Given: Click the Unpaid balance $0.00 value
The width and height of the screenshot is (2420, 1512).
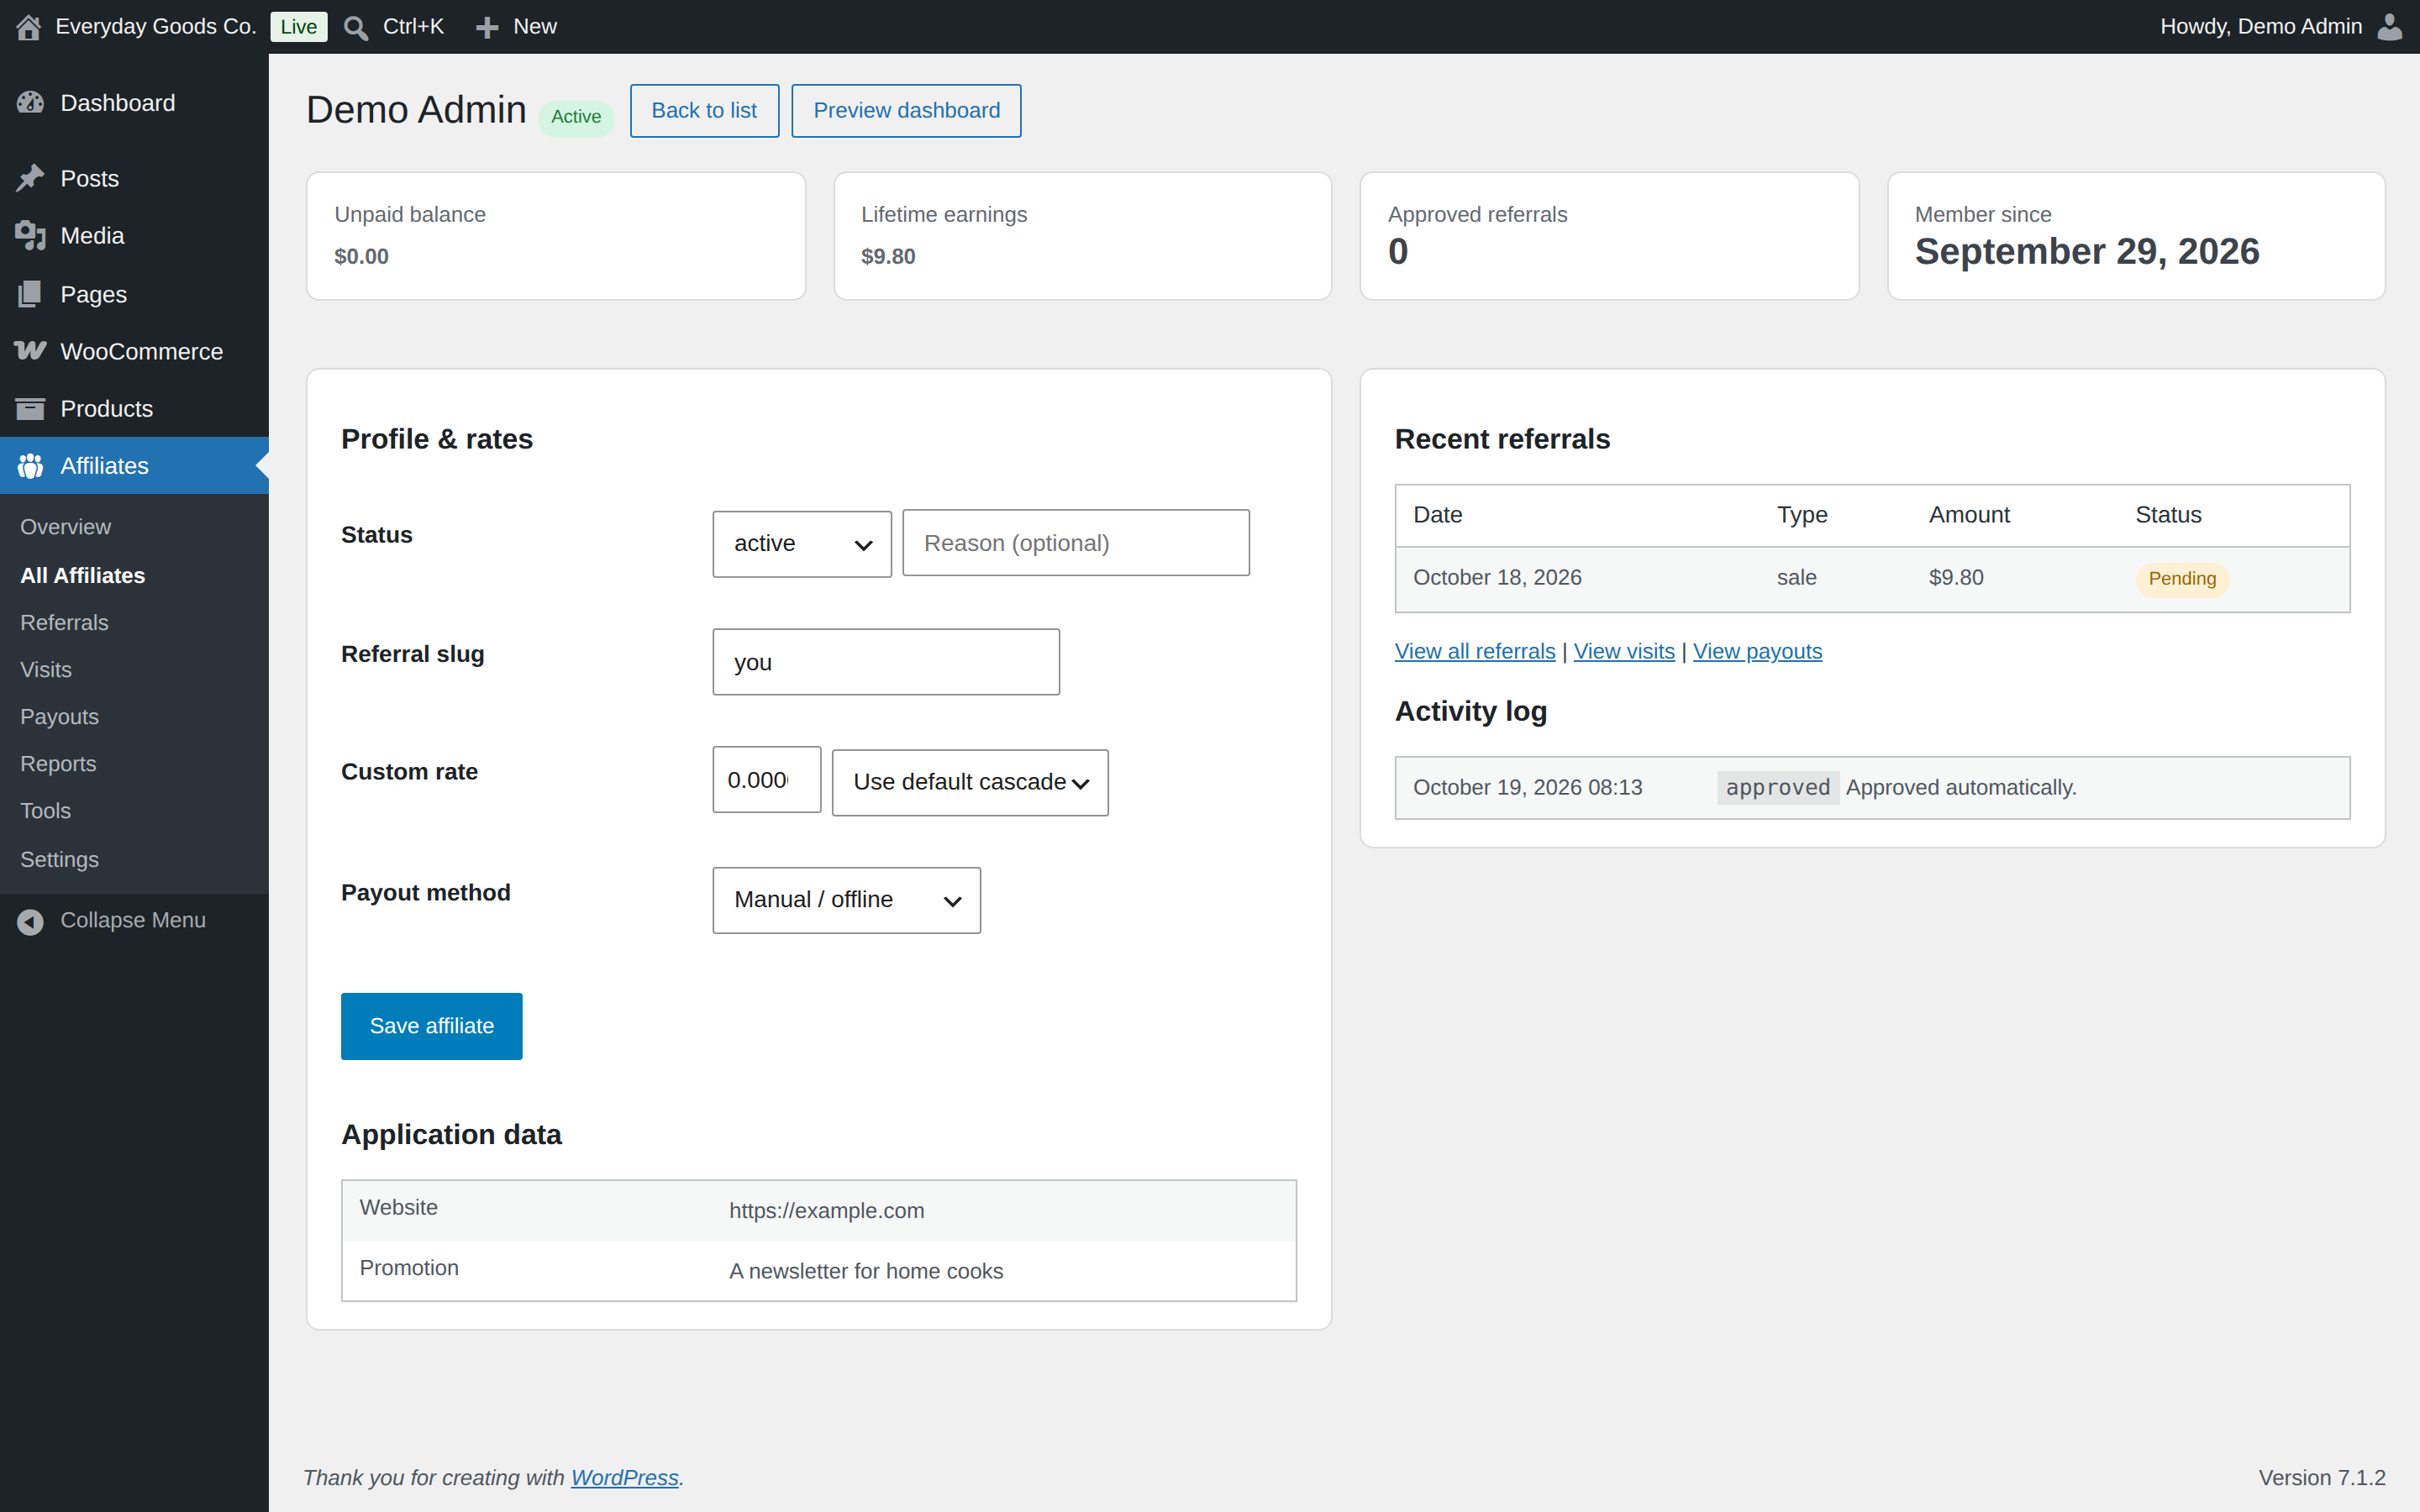Looking at the screenshot, I should (361, 256).
